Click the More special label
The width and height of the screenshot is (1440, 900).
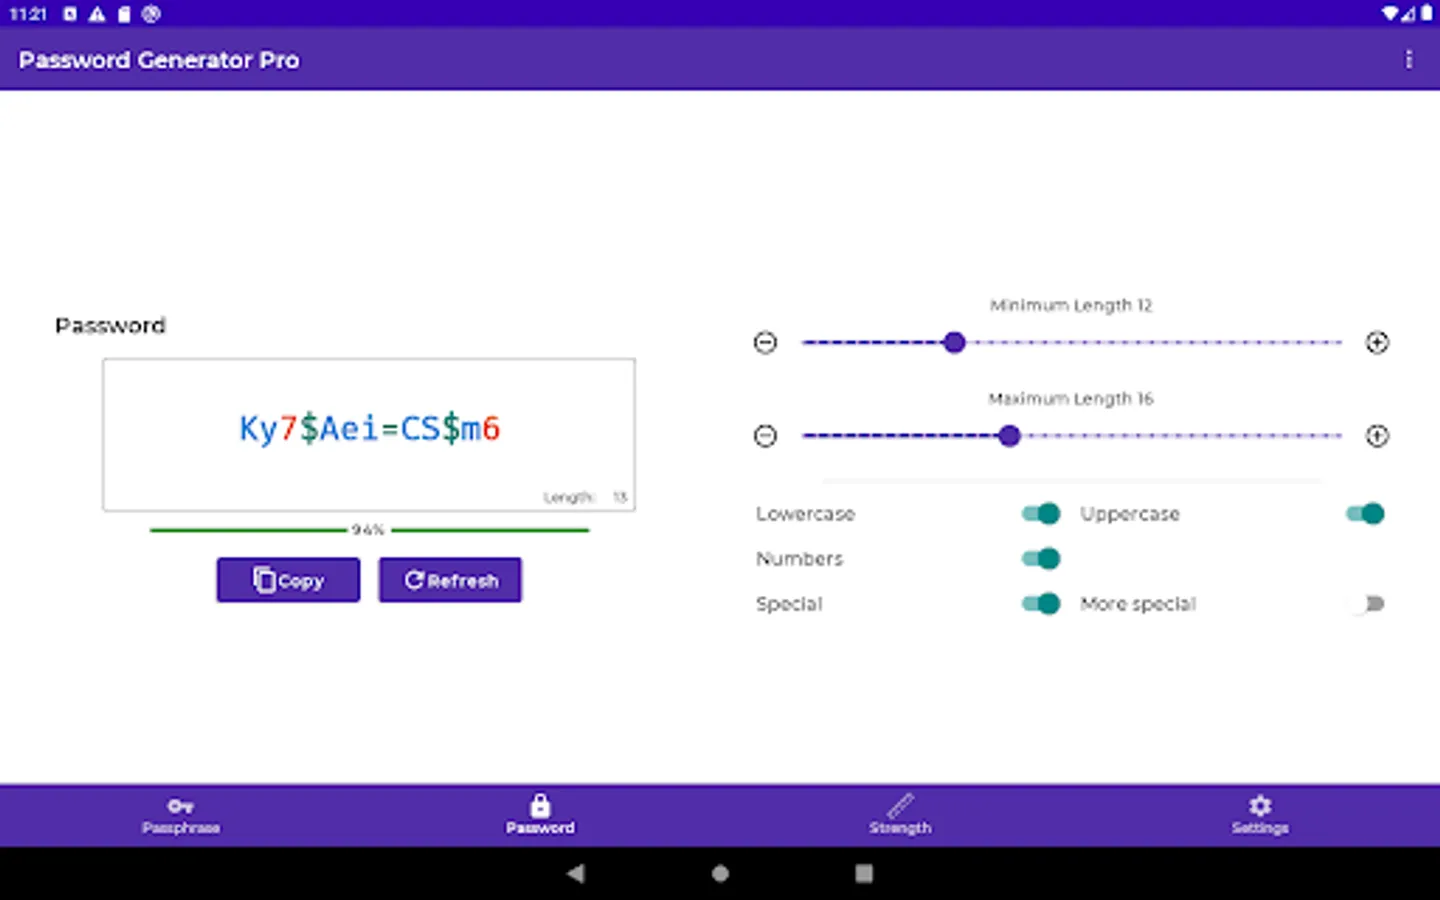[x=1138, y=604]
